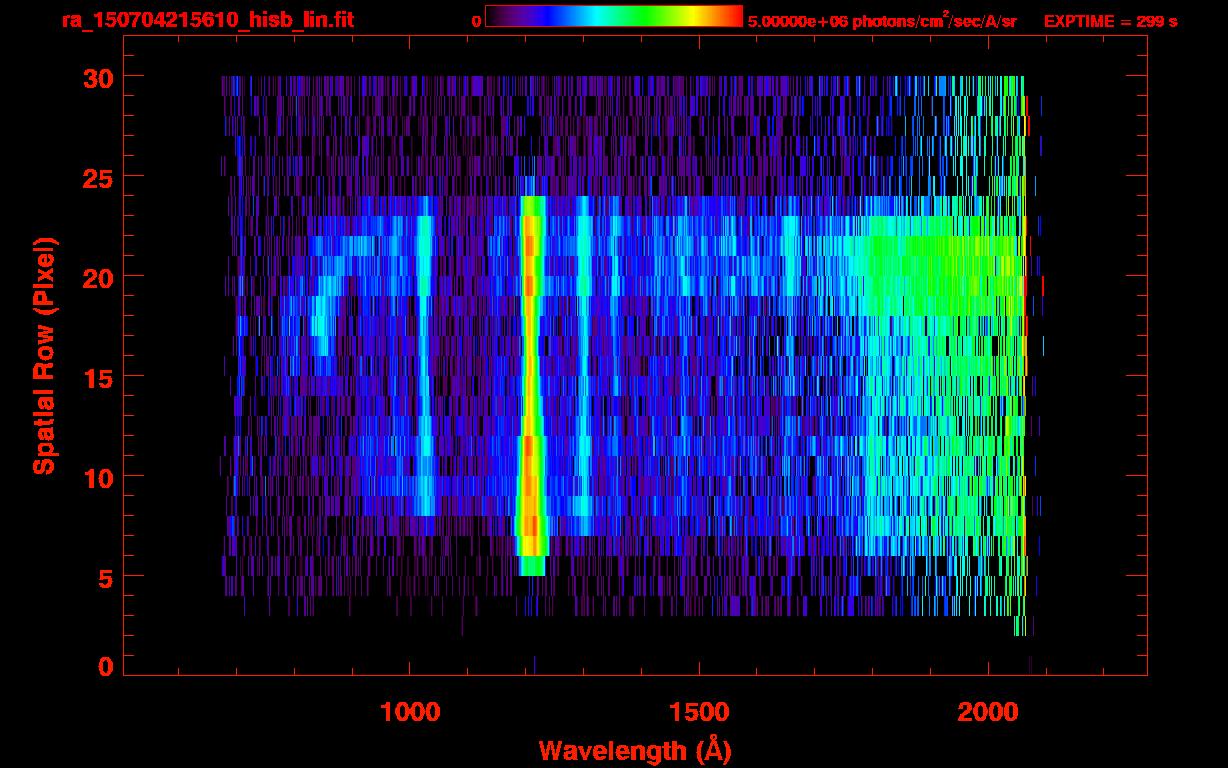Click the cyan emission line just right of 1000 Å

[x=425, y=360]
